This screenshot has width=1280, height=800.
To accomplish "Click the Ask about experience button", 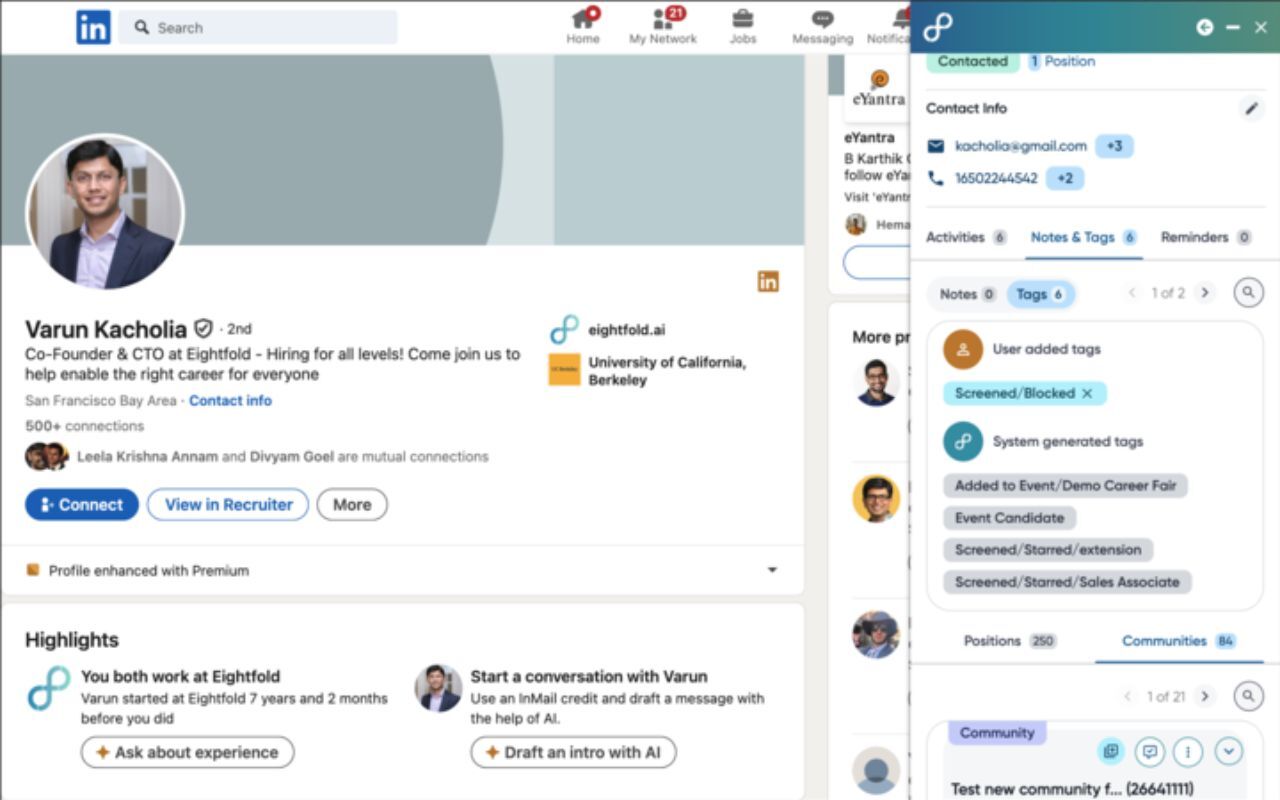I will click(187, 752).
